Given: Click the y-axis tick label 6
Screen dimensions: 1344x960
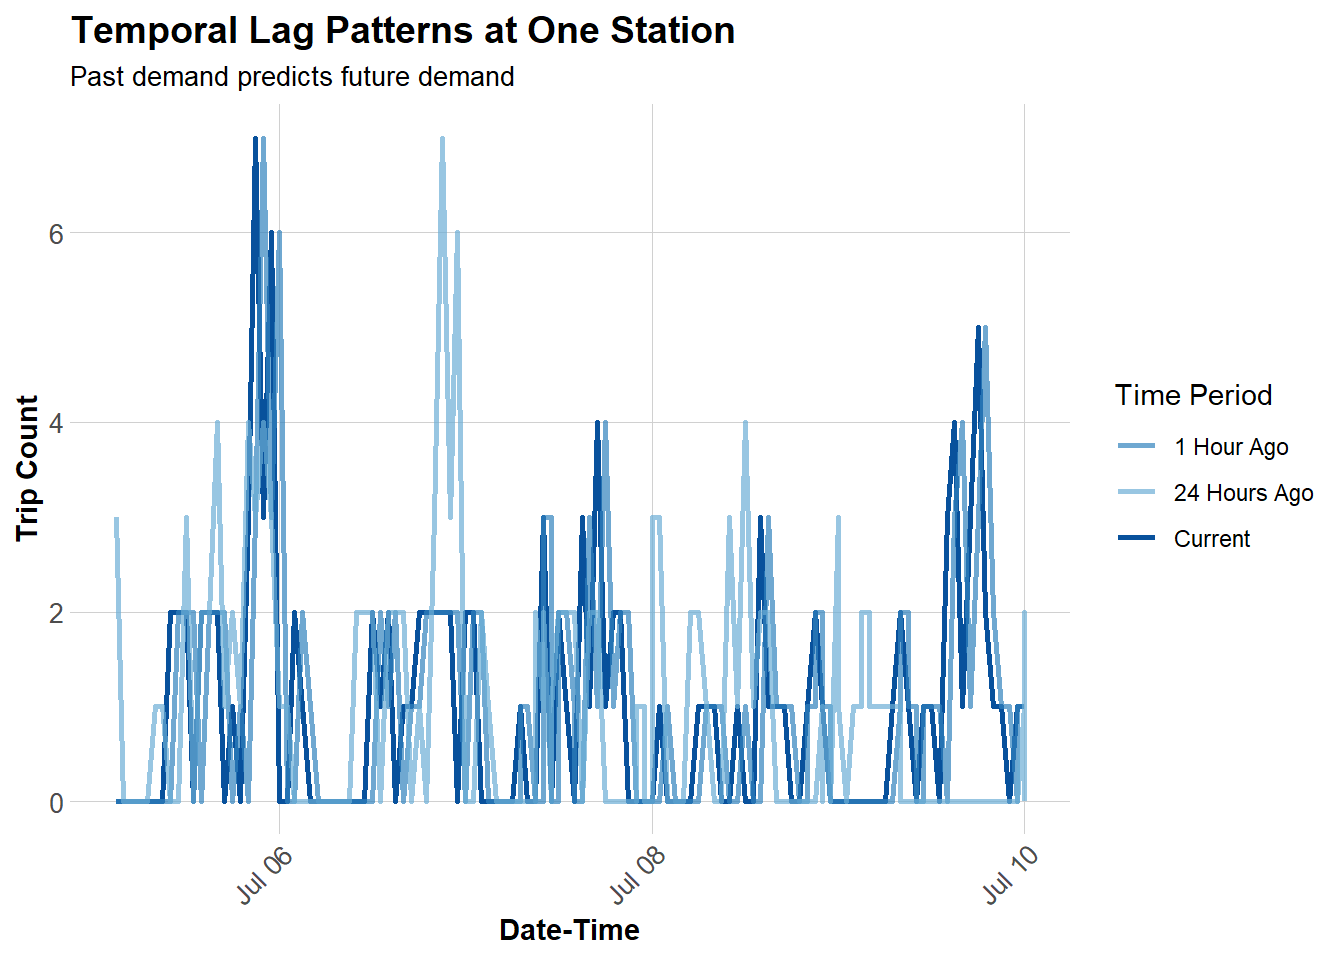Looking at the screenshot, I should [56, 233].
